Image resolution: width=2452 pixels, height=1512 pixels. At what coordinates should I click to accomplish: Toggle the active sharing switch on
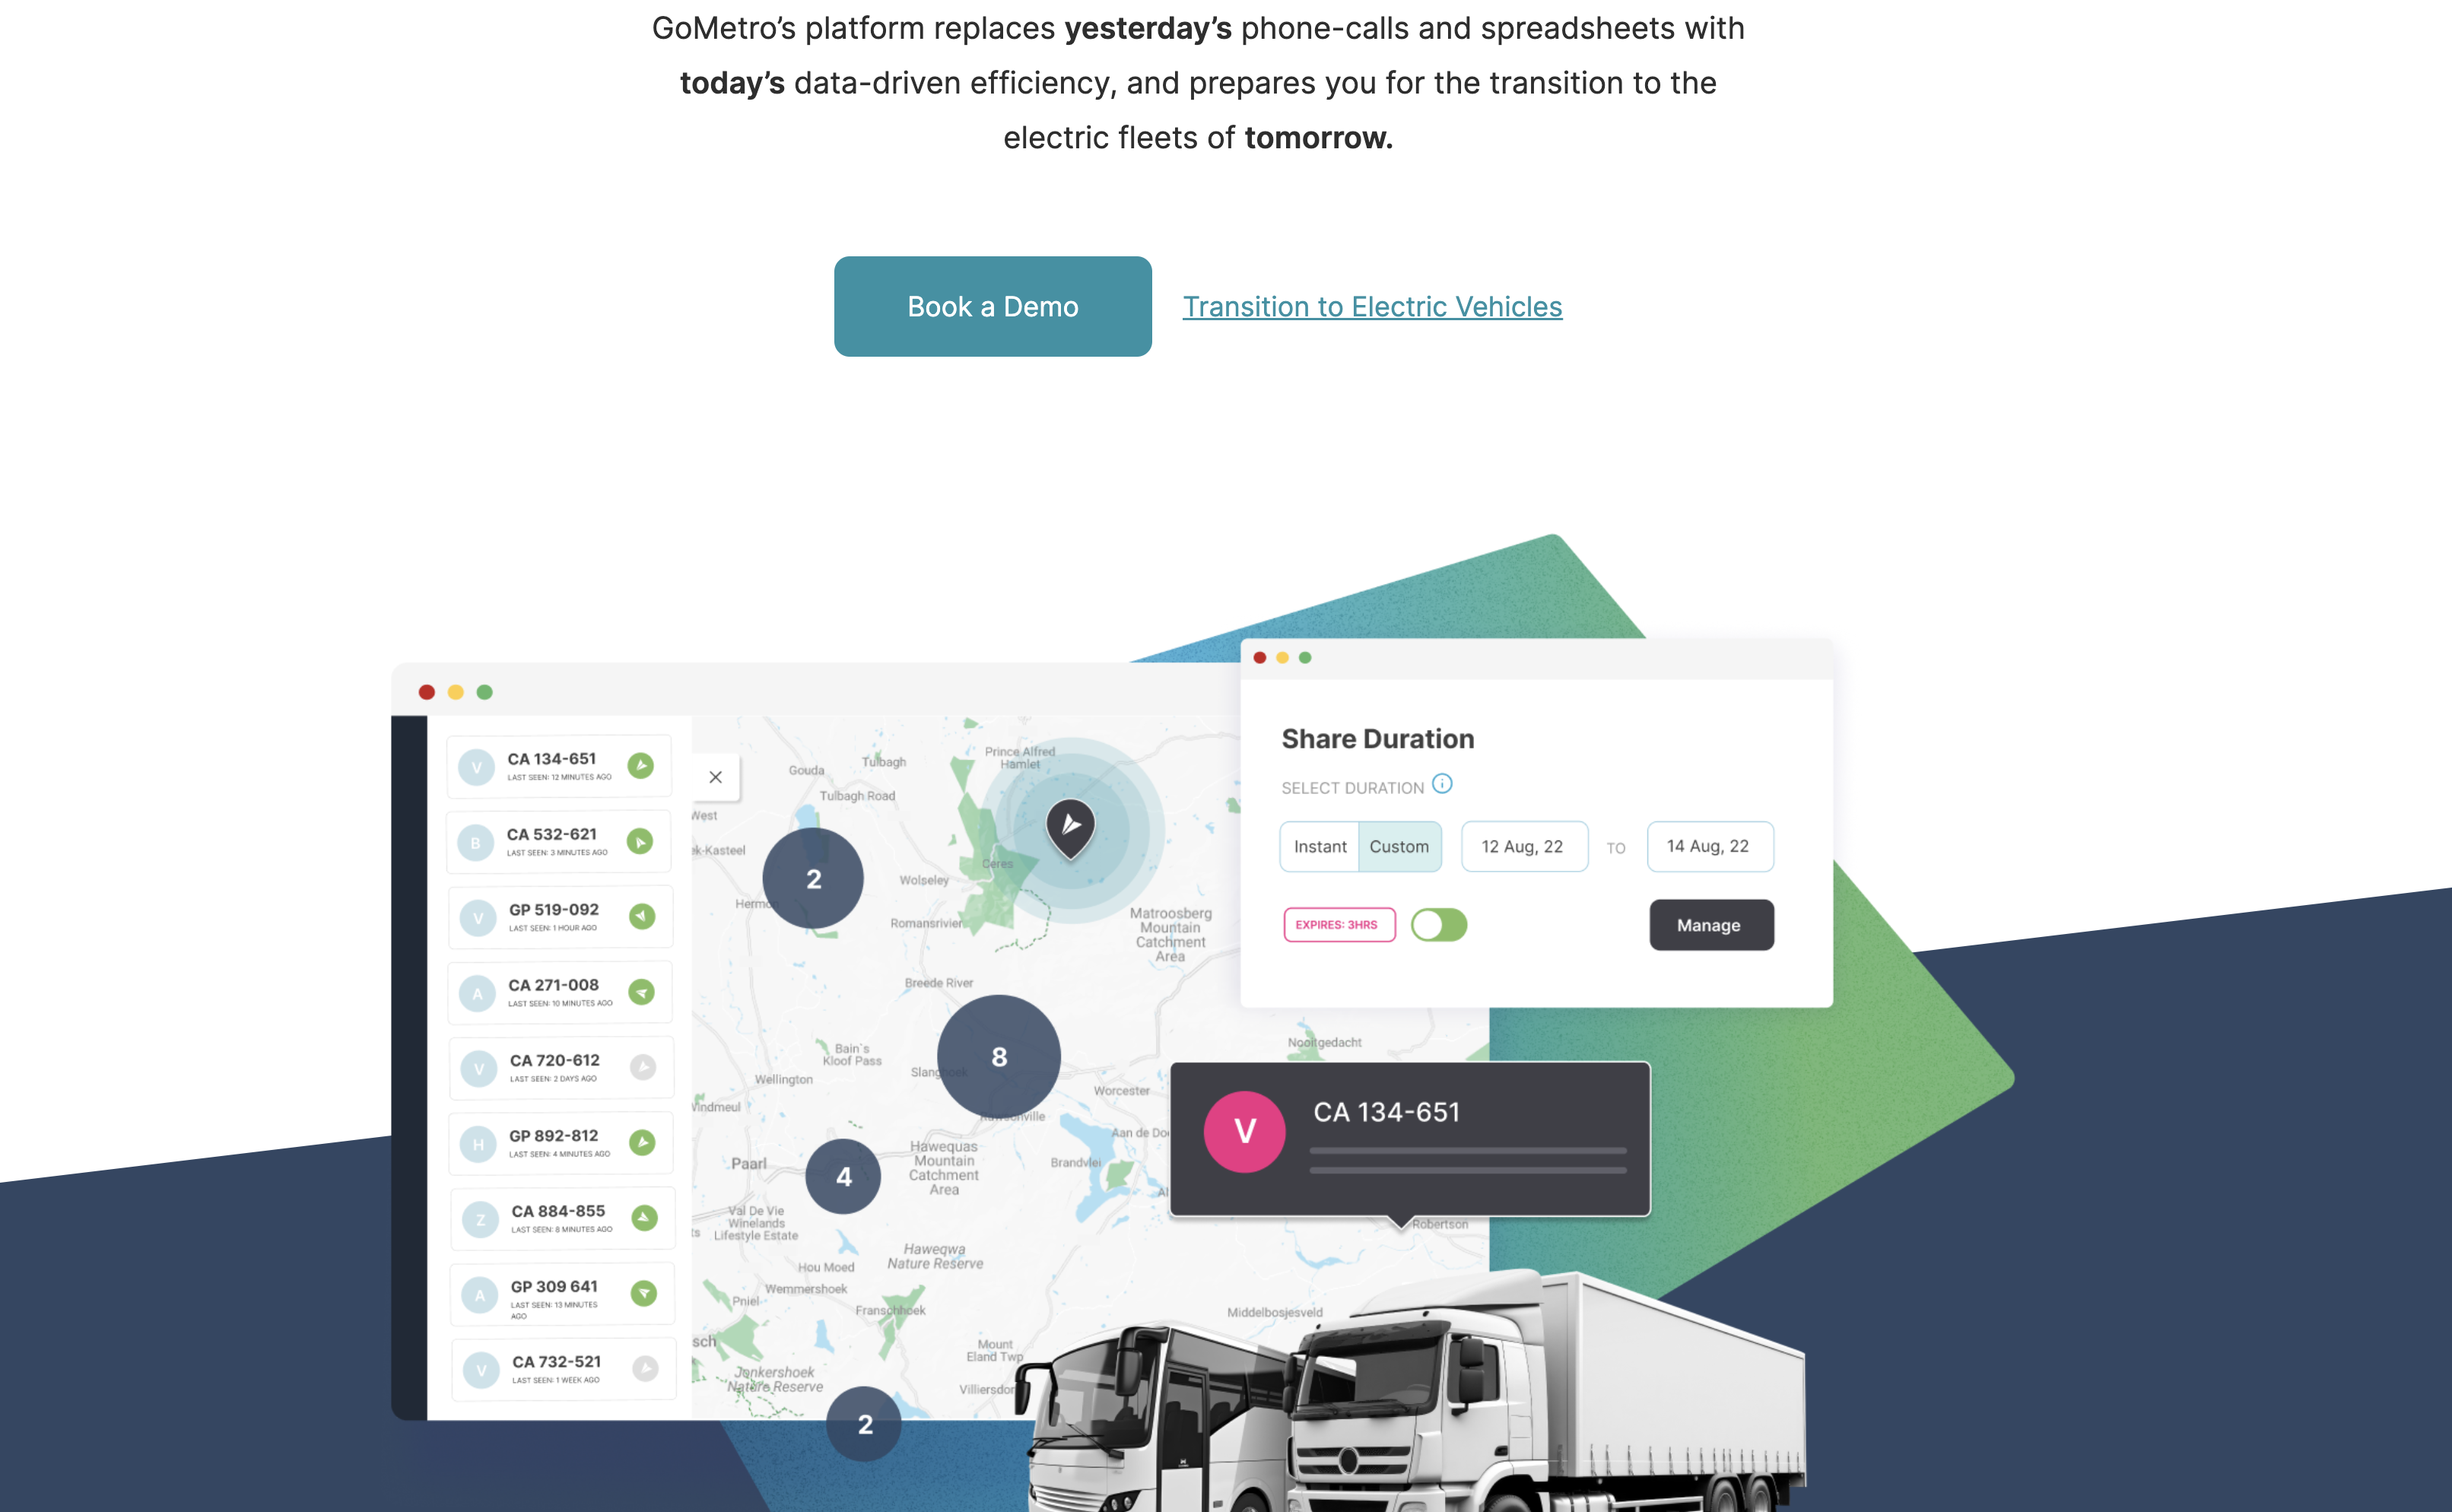click(x=1440, y=925)
